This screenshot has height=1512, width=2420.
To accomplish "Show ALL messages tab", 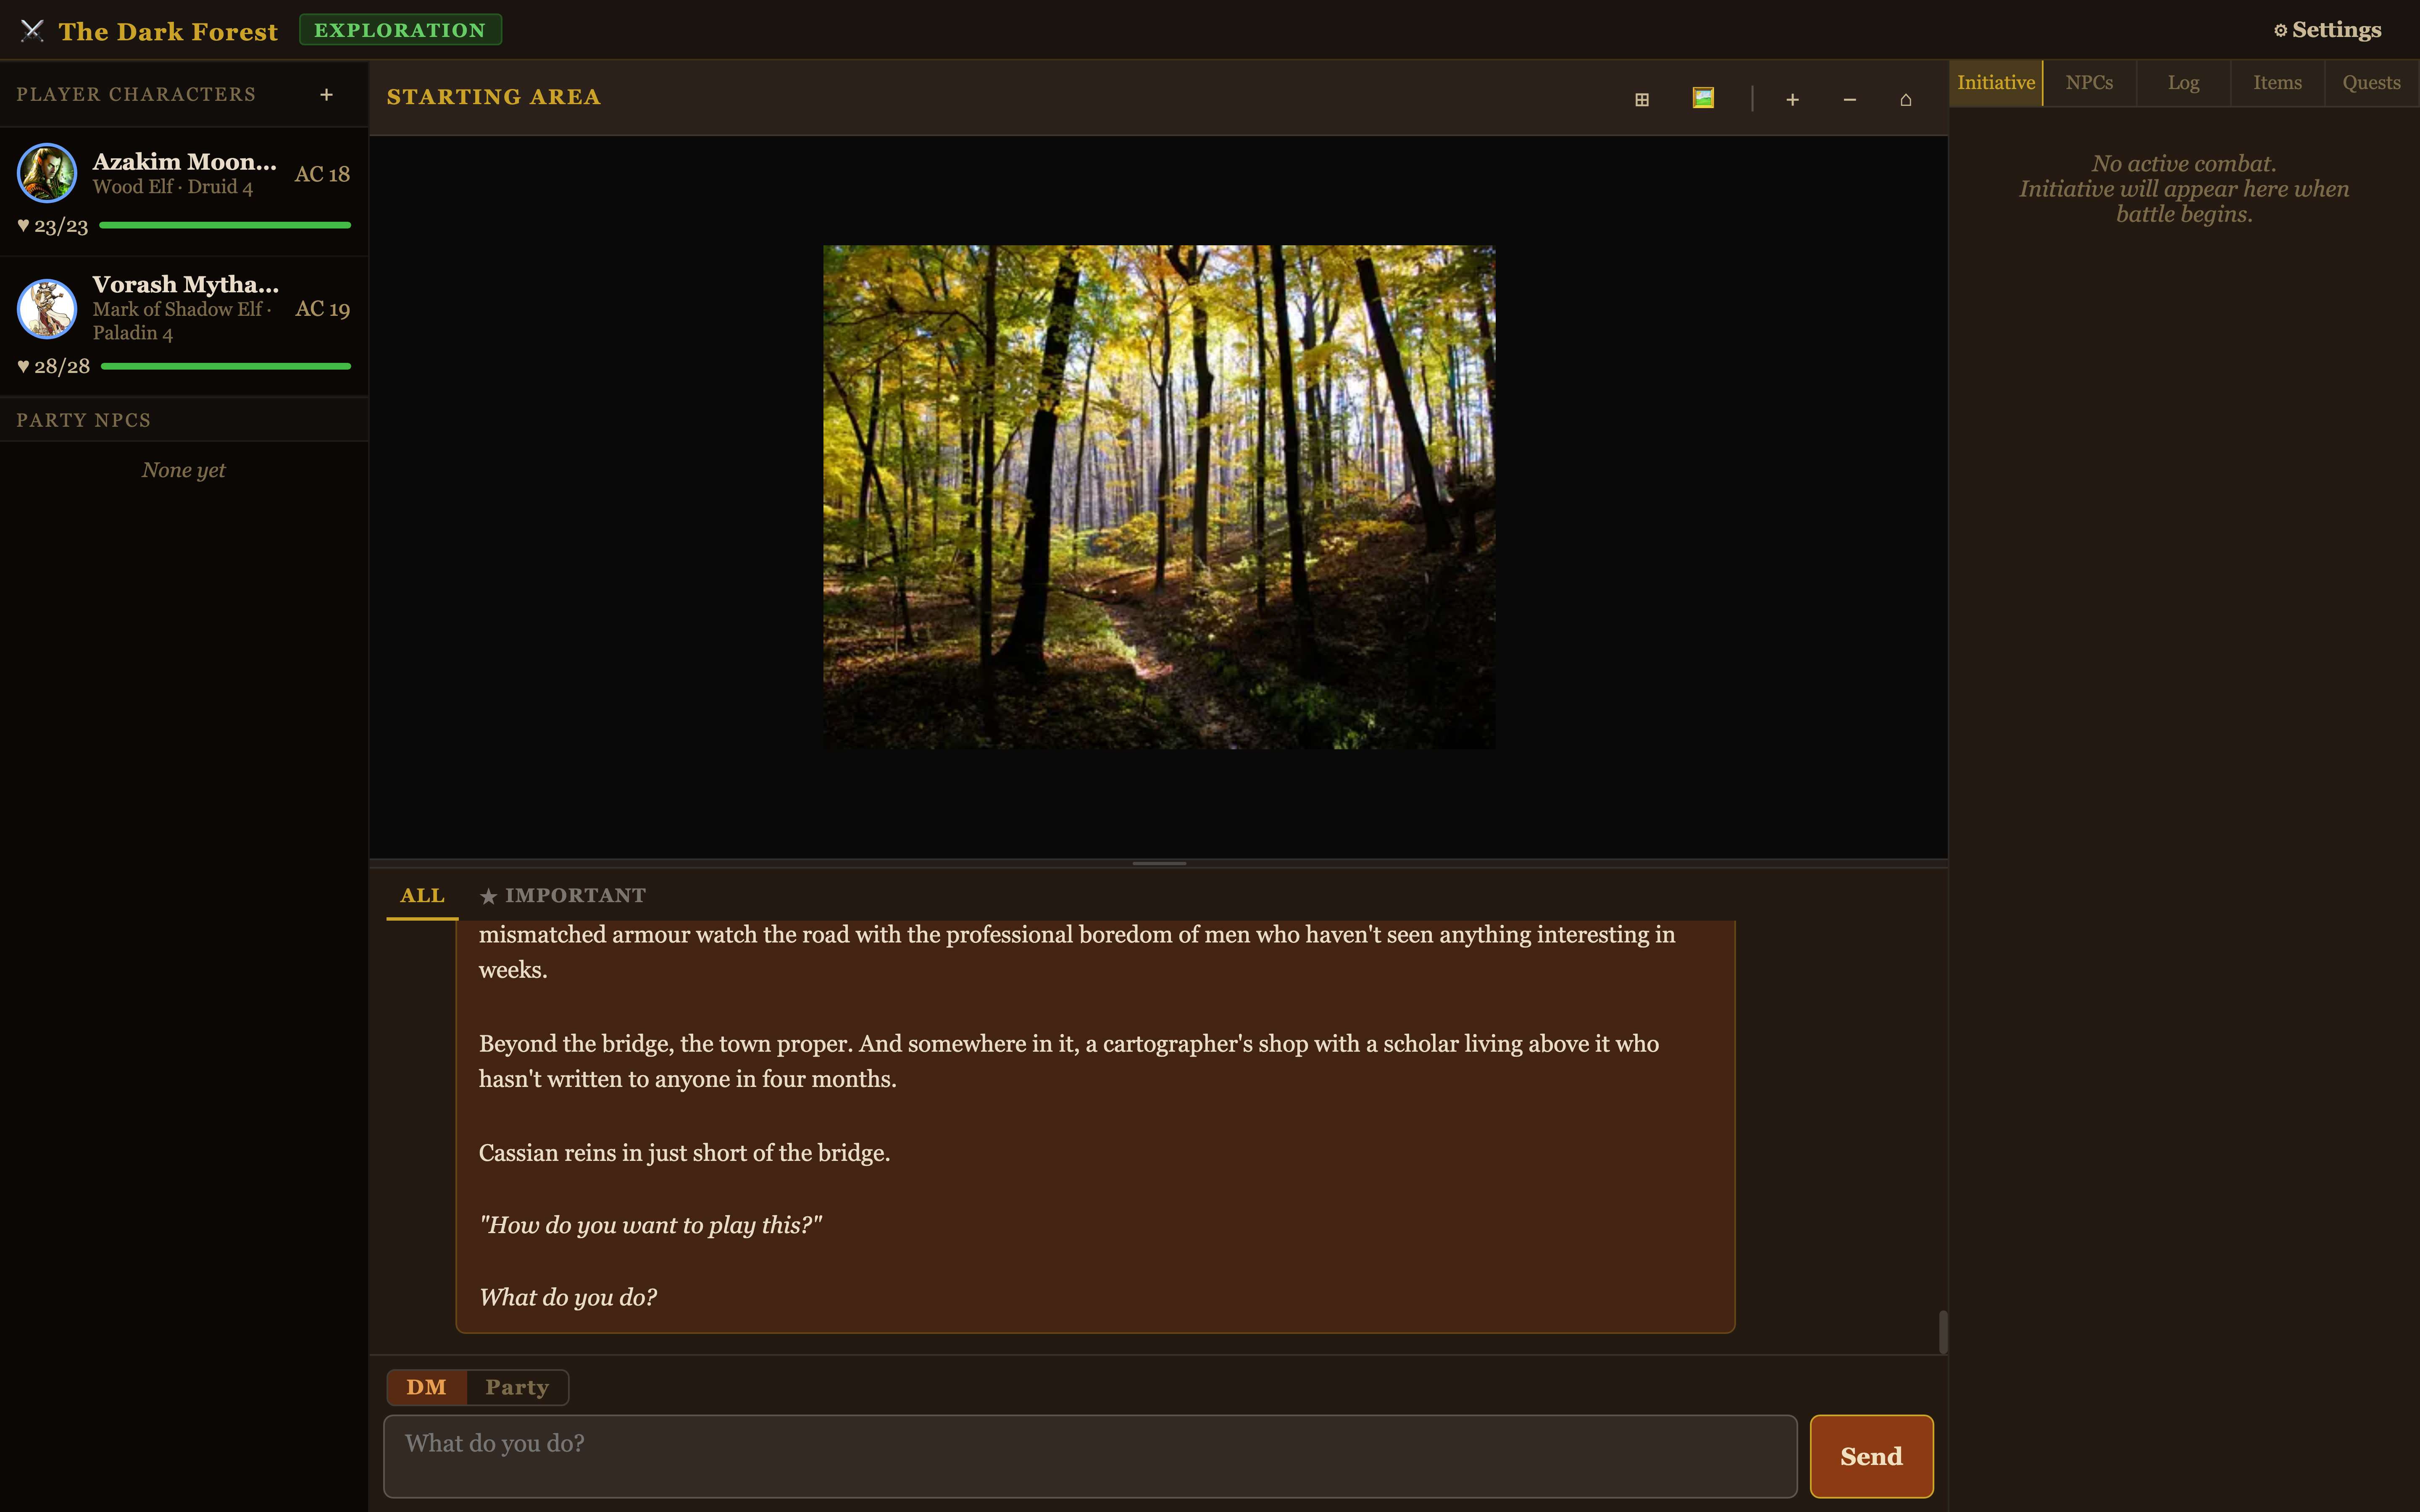I will click(x=422, y=896).
